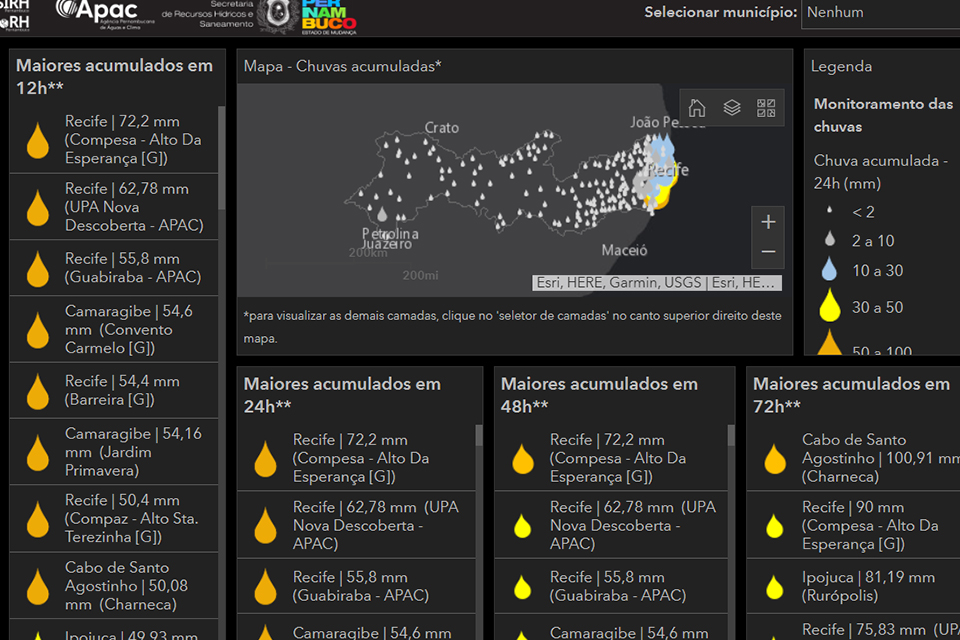Click drop icon beside Recife 72,2 mm in 12h list
Screen dimensions: 960x640
click(38, 140)
